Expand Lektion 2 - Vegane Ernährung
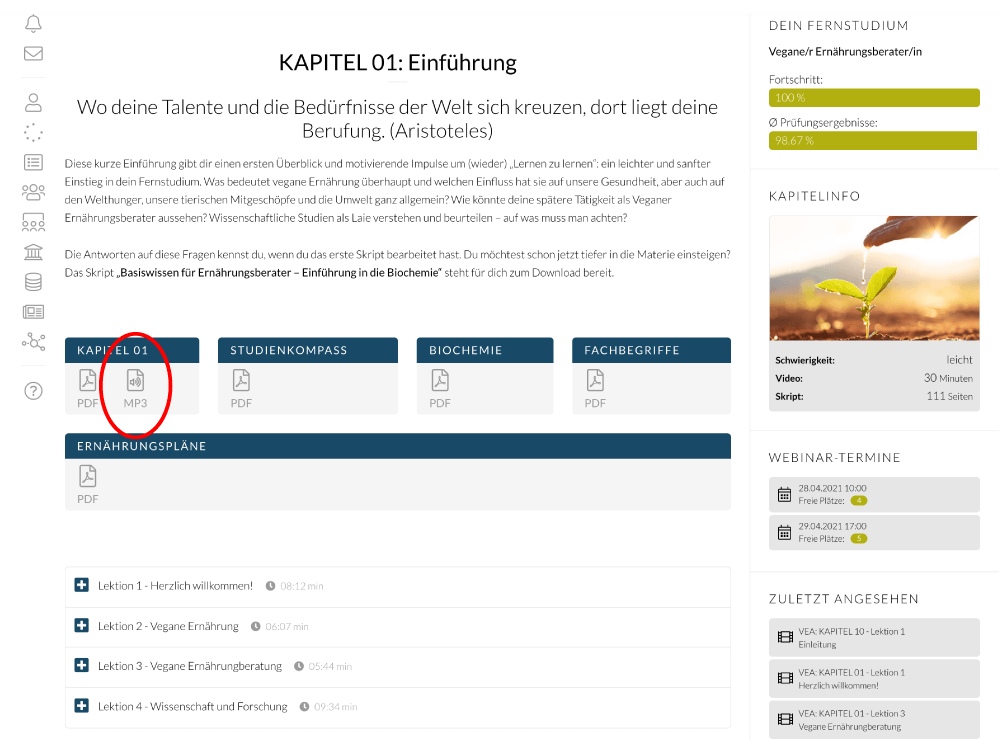 82,626
